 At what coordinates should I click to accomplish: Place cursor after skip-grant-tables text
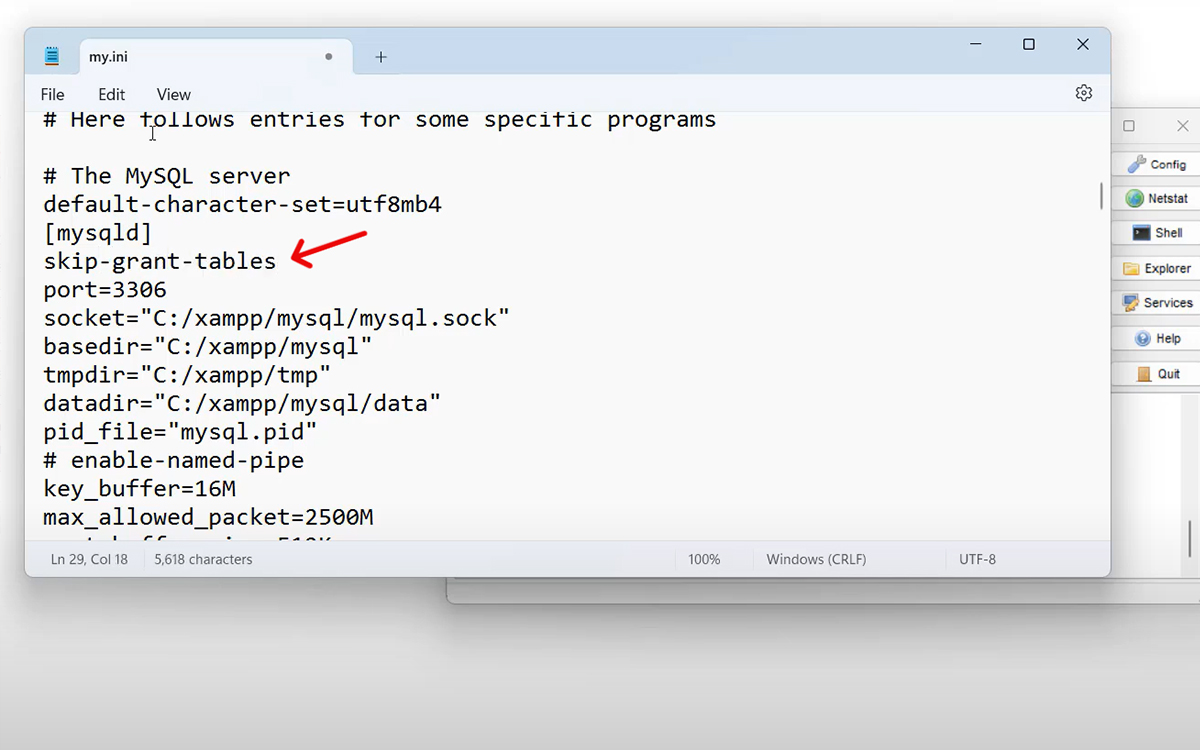tap(277, 262)
